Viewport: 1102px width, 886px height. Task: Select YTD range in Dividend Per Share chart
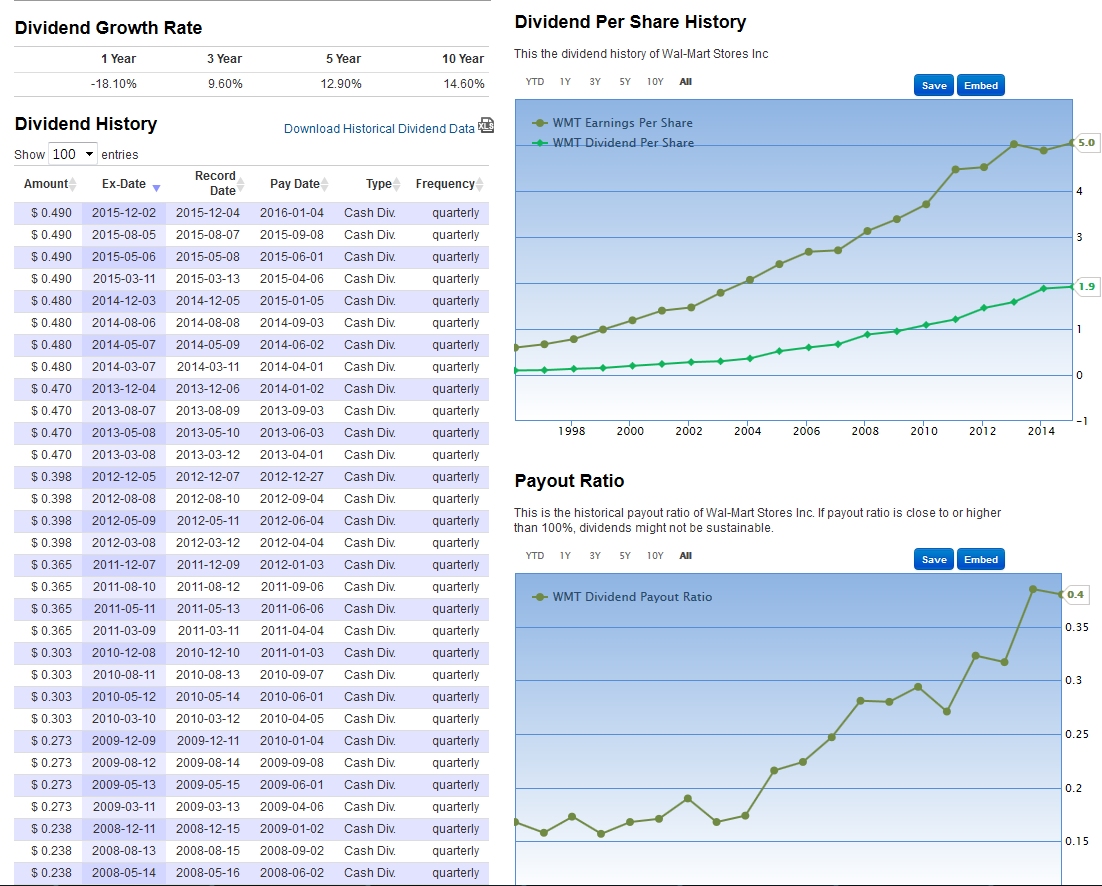pyautogui.click(x=534, y=82)
